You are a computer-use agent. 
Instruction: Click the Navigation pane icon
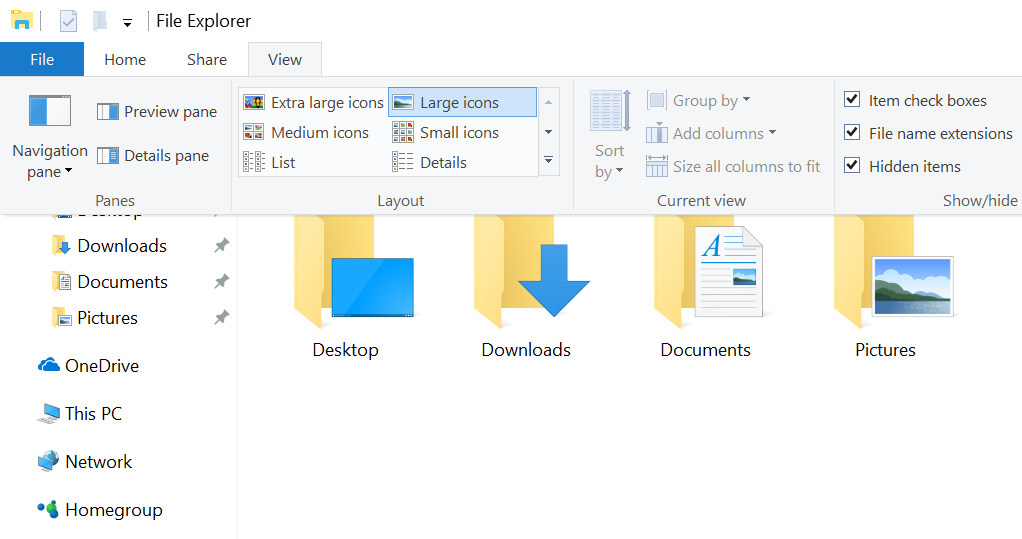coord(50,111)
